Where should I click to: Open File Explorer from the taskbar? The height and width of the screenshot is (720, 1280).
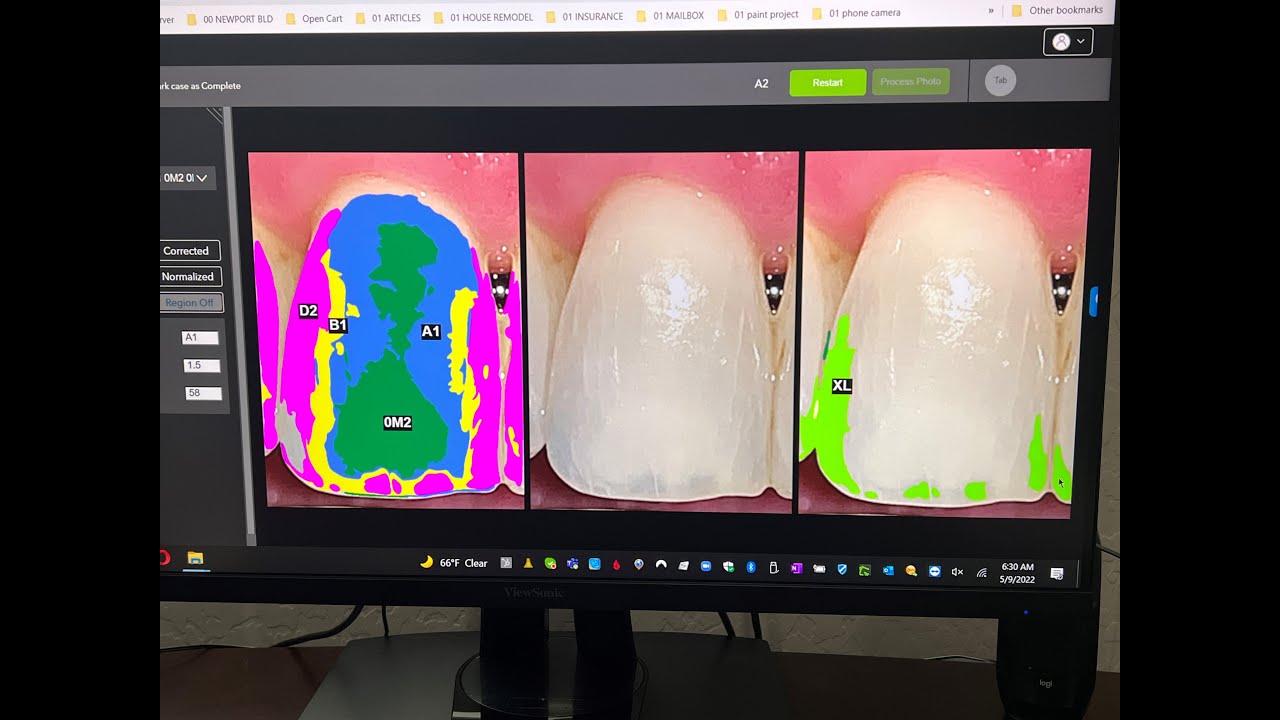[x=195, y=558]
